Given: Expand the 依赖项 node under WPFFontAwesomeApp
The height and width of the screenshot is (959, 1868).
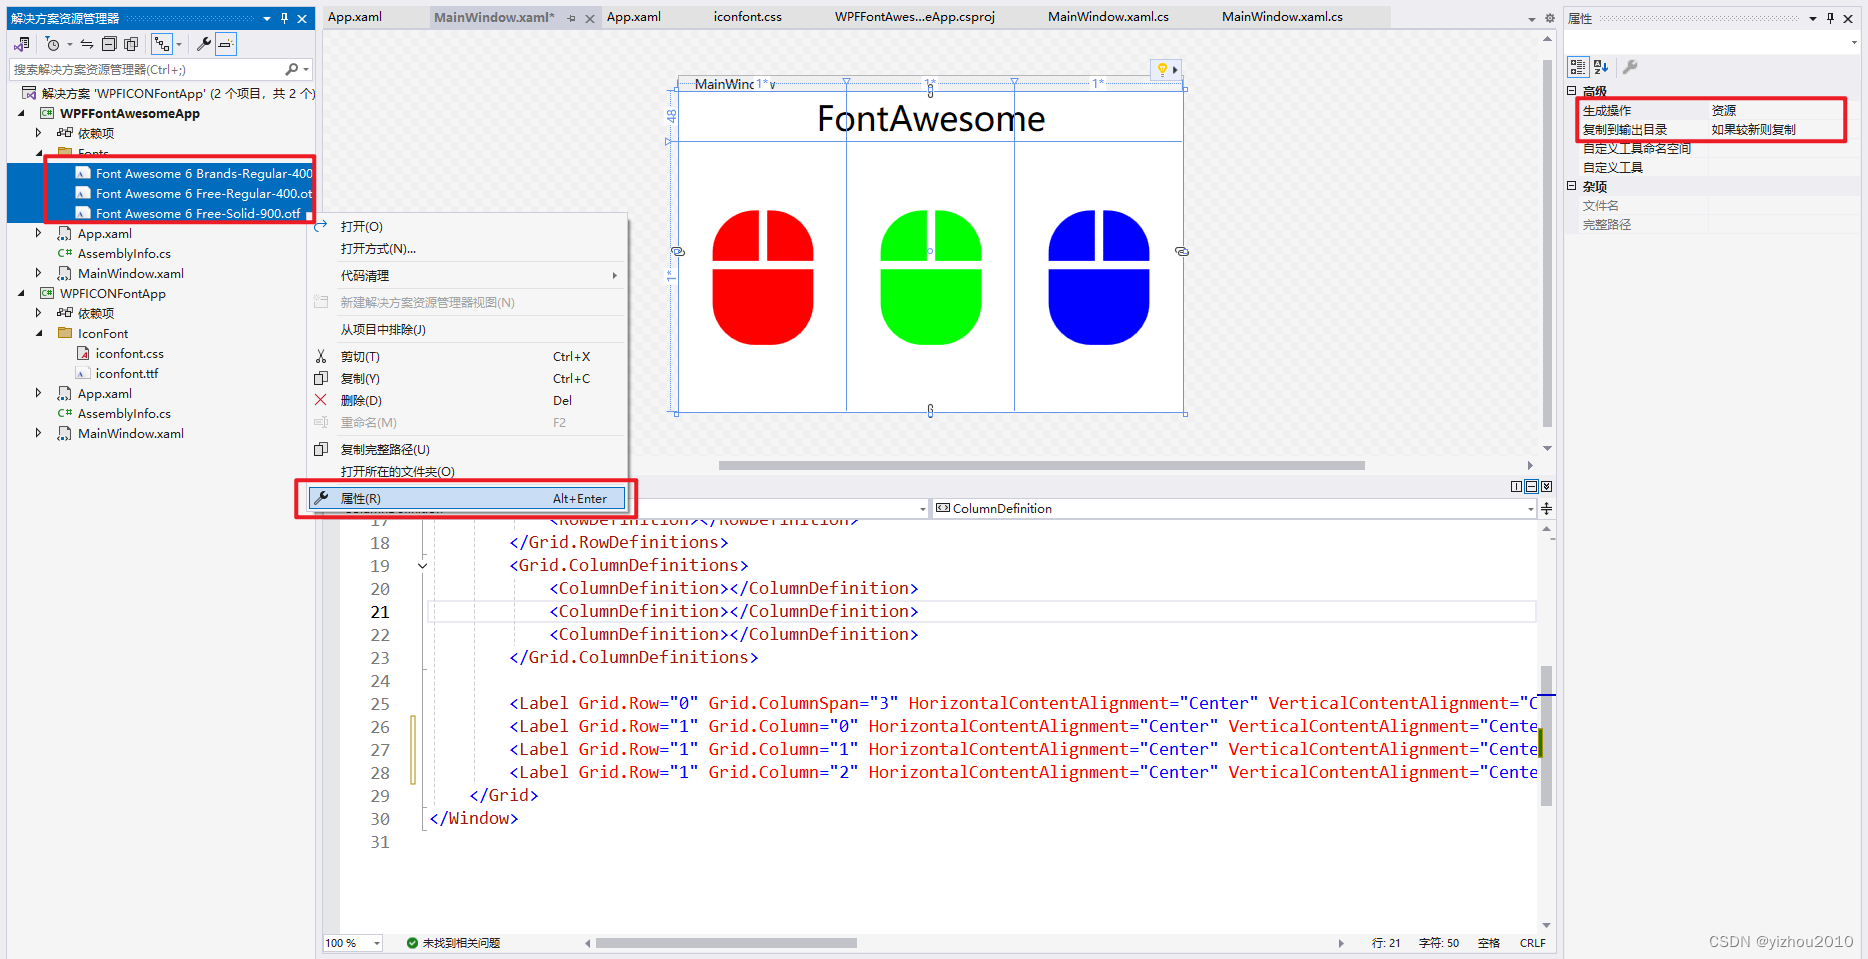Looking at the screenshot, I should [x=37, y=132].
